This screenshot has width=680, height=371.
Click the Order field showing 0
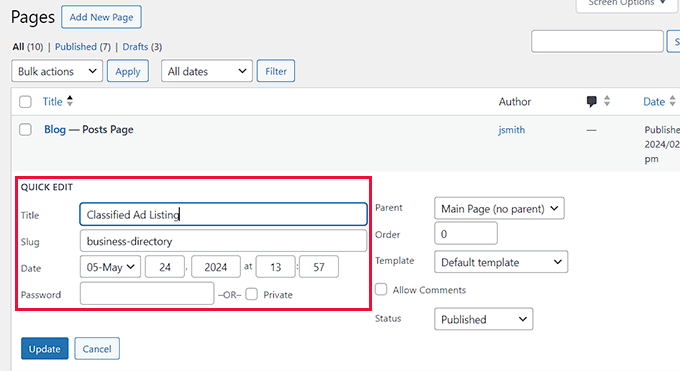pos(466,233)
